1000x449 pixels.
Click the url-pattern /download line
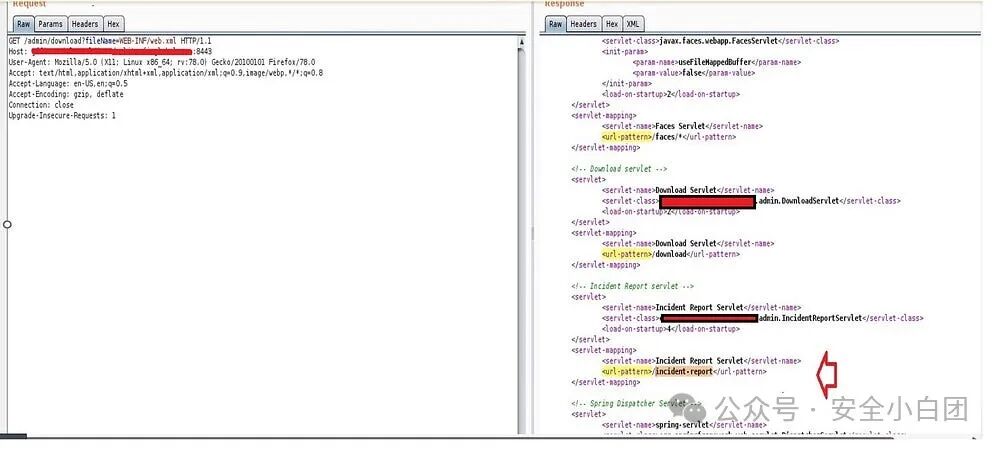coord(671,254)
